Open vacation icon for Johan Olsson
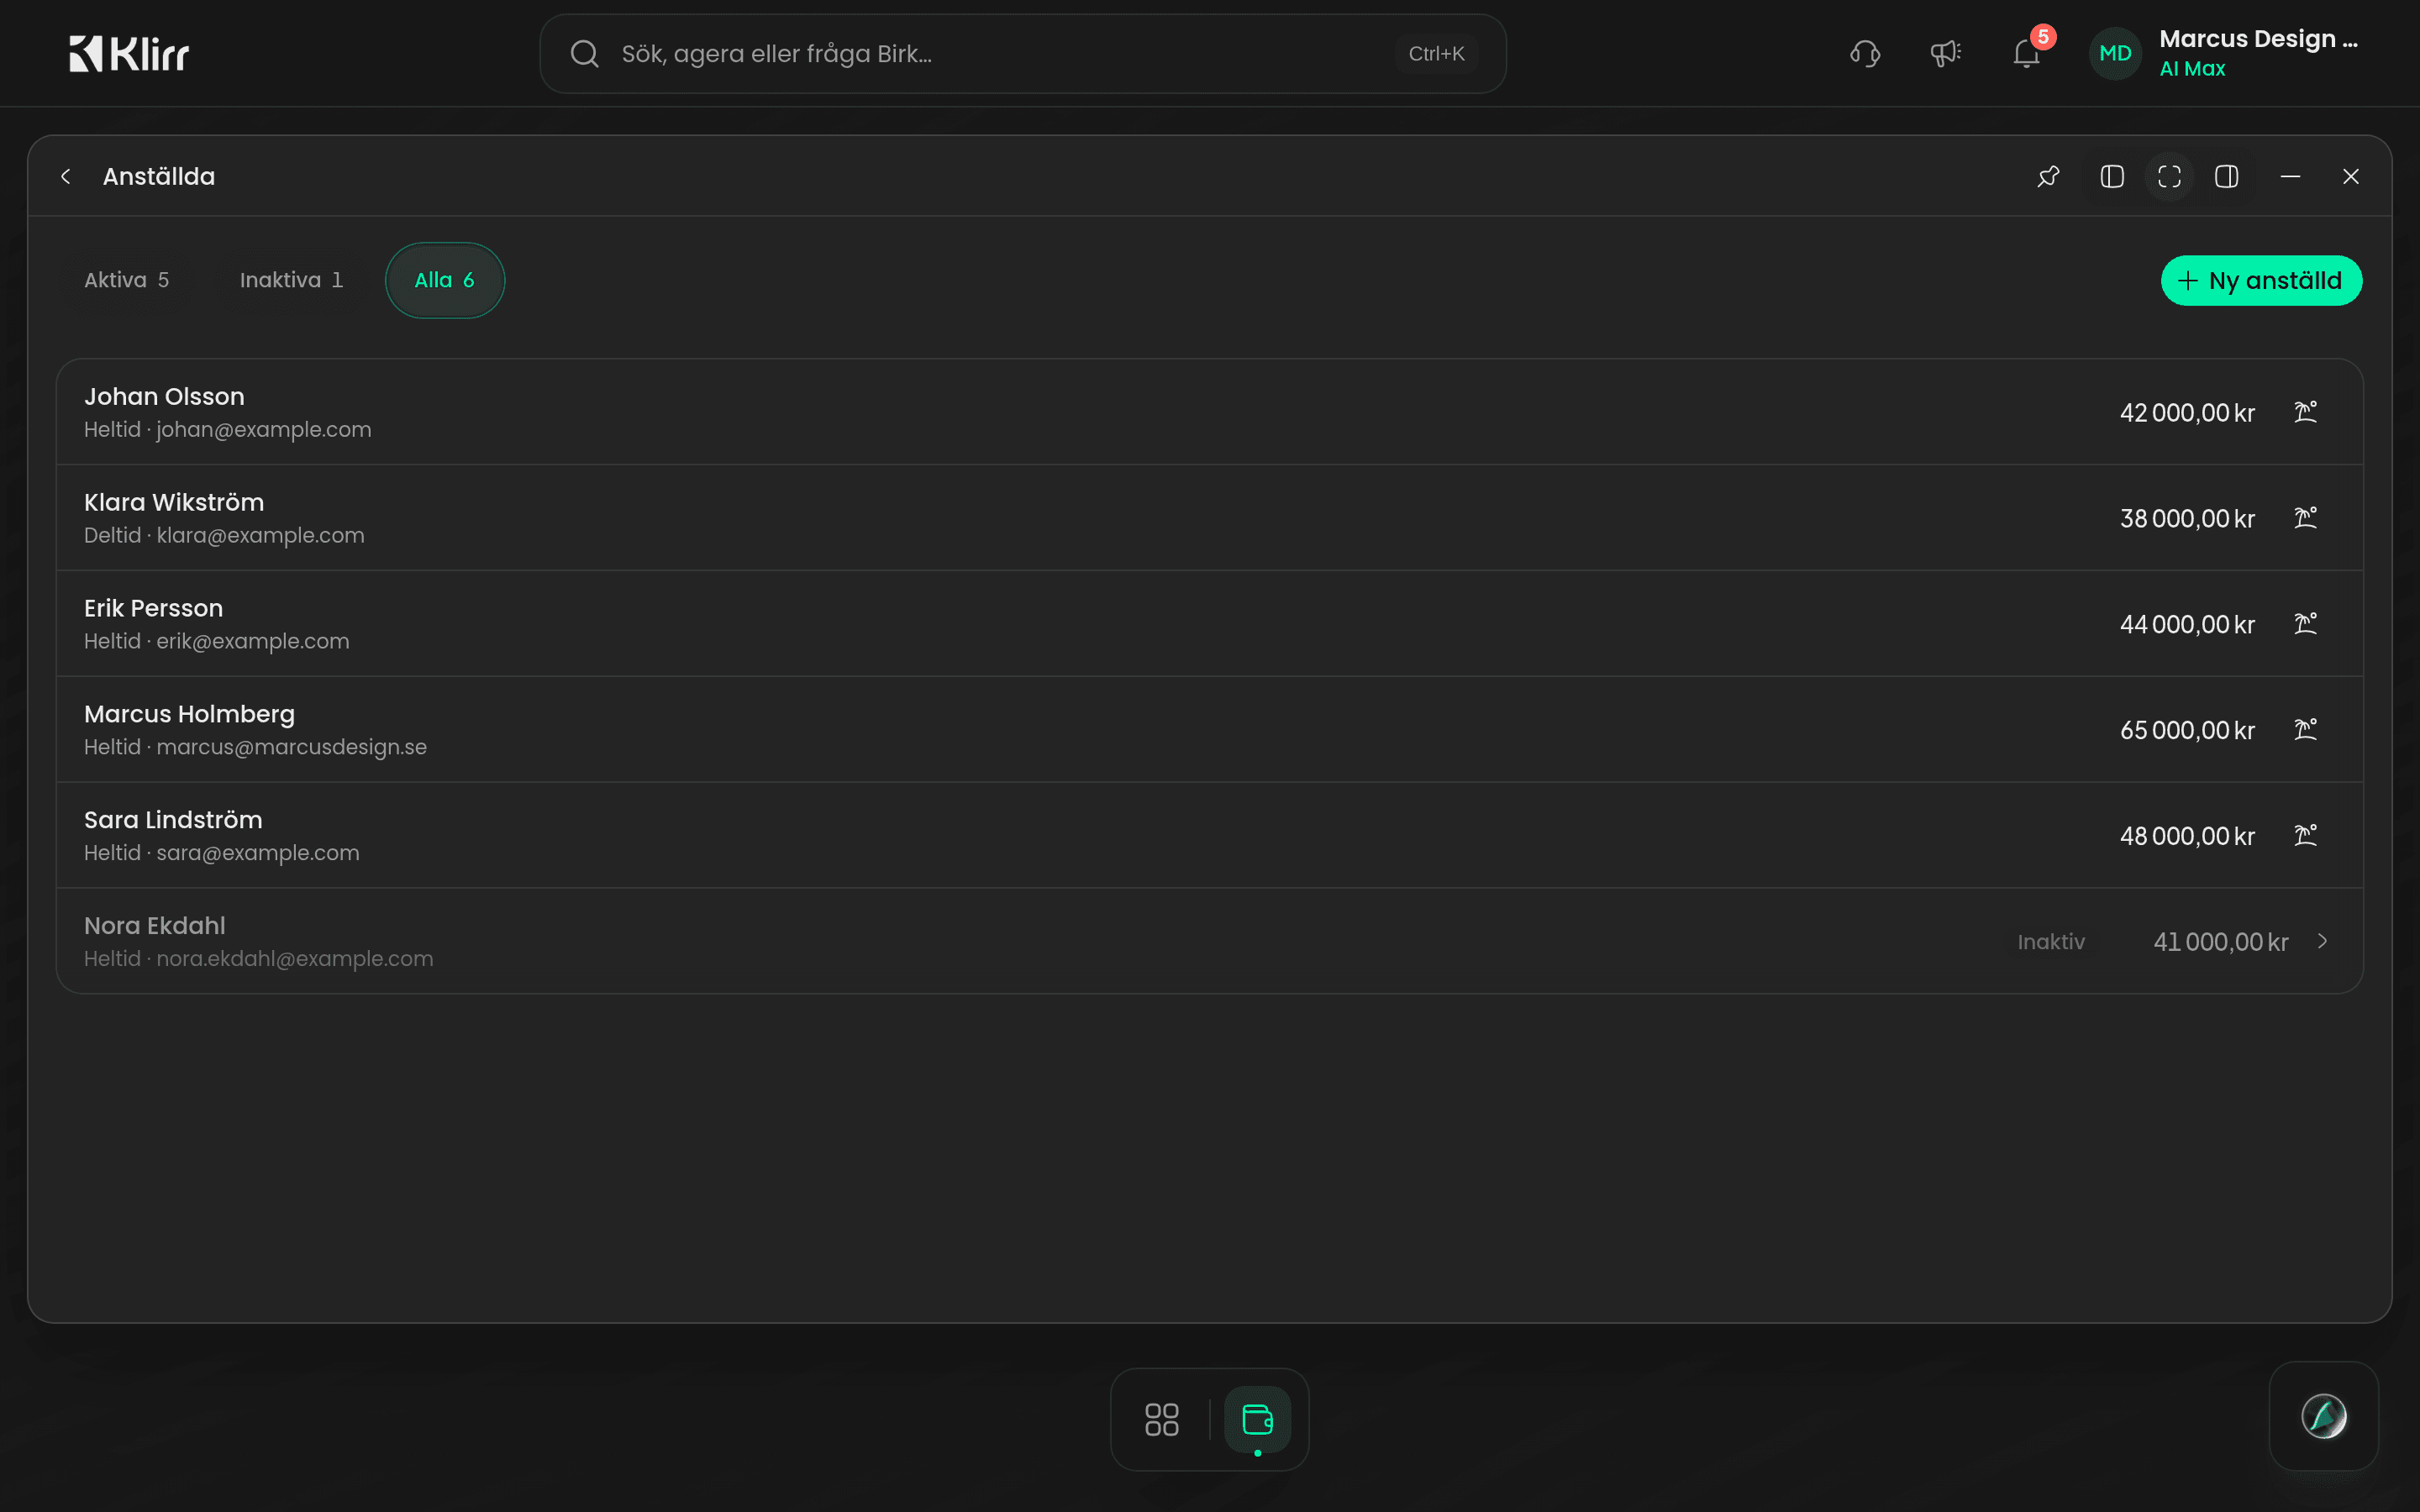The height and width of the screenshot is (1512, 2420). (2305, 413)
